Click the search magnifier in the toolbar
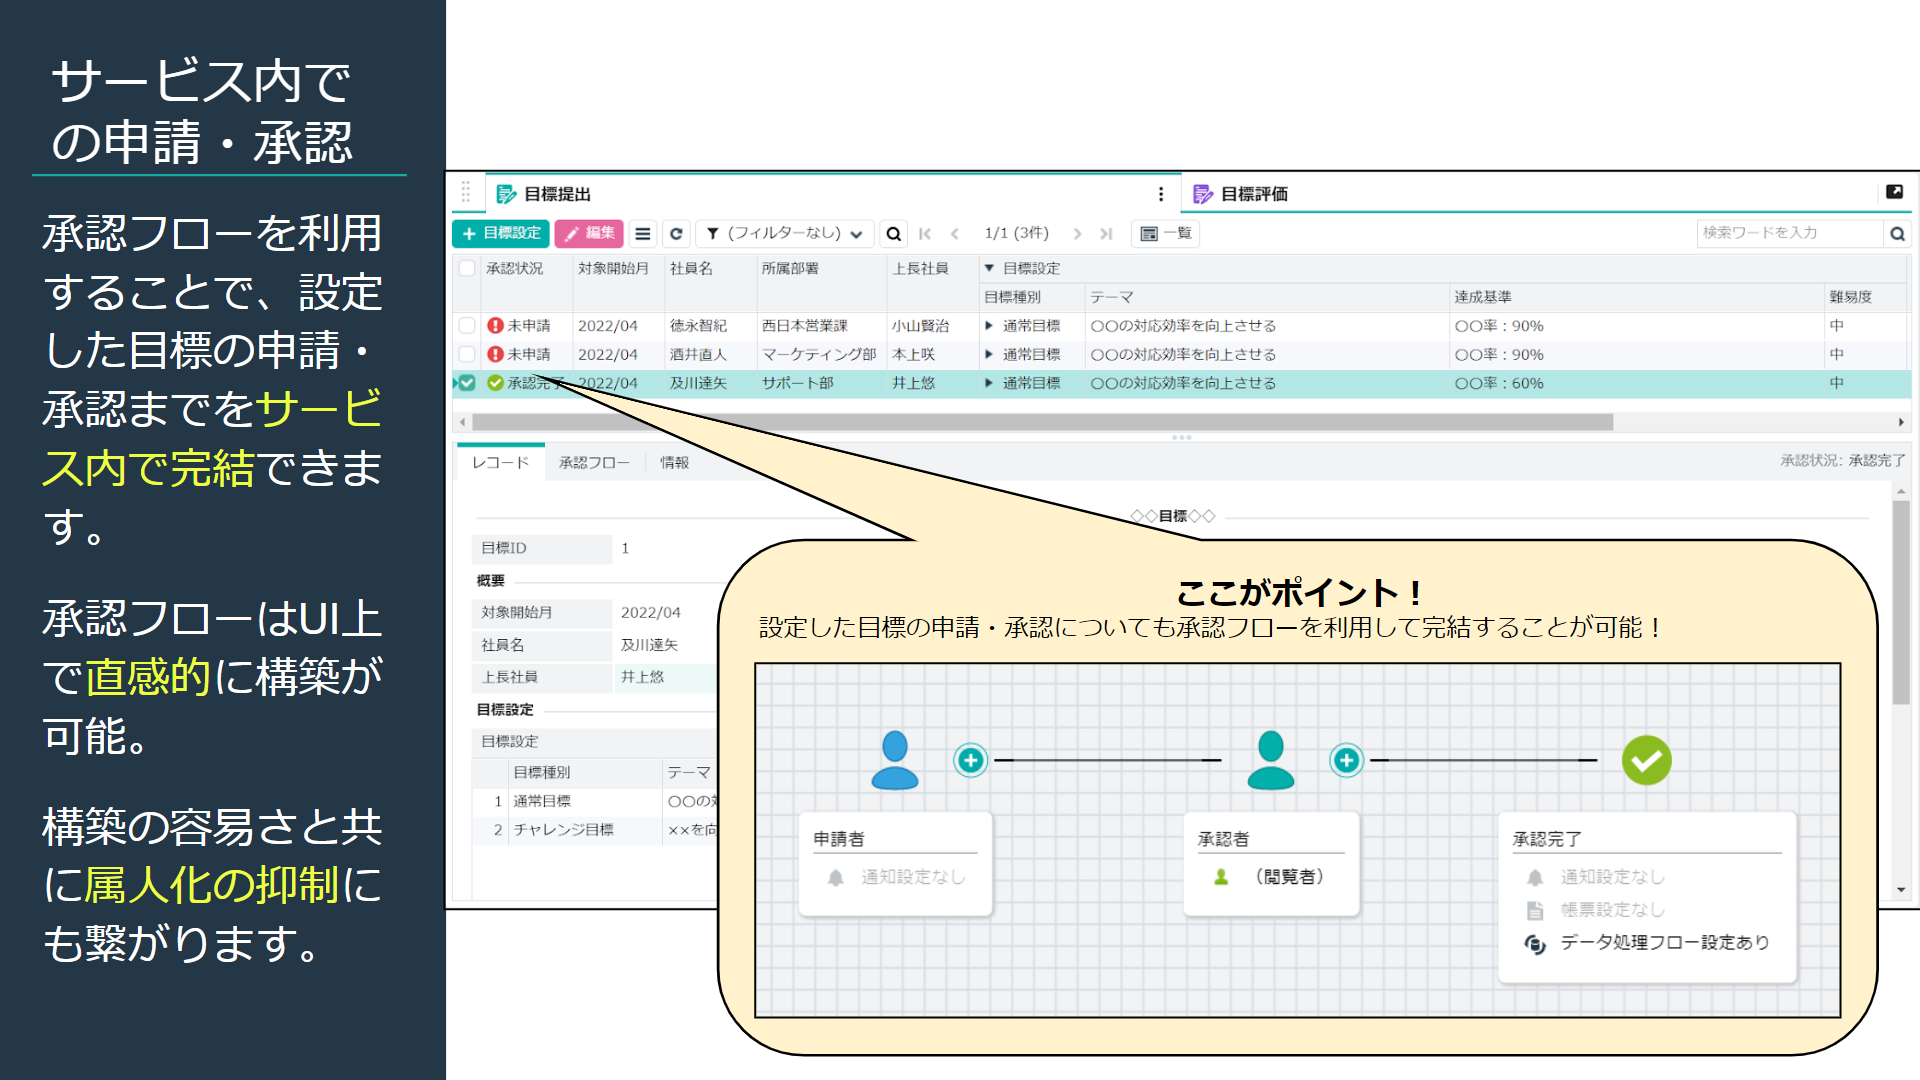Image resolution: width=1920 pixels, height=1080 pixels. click(893, 233)
